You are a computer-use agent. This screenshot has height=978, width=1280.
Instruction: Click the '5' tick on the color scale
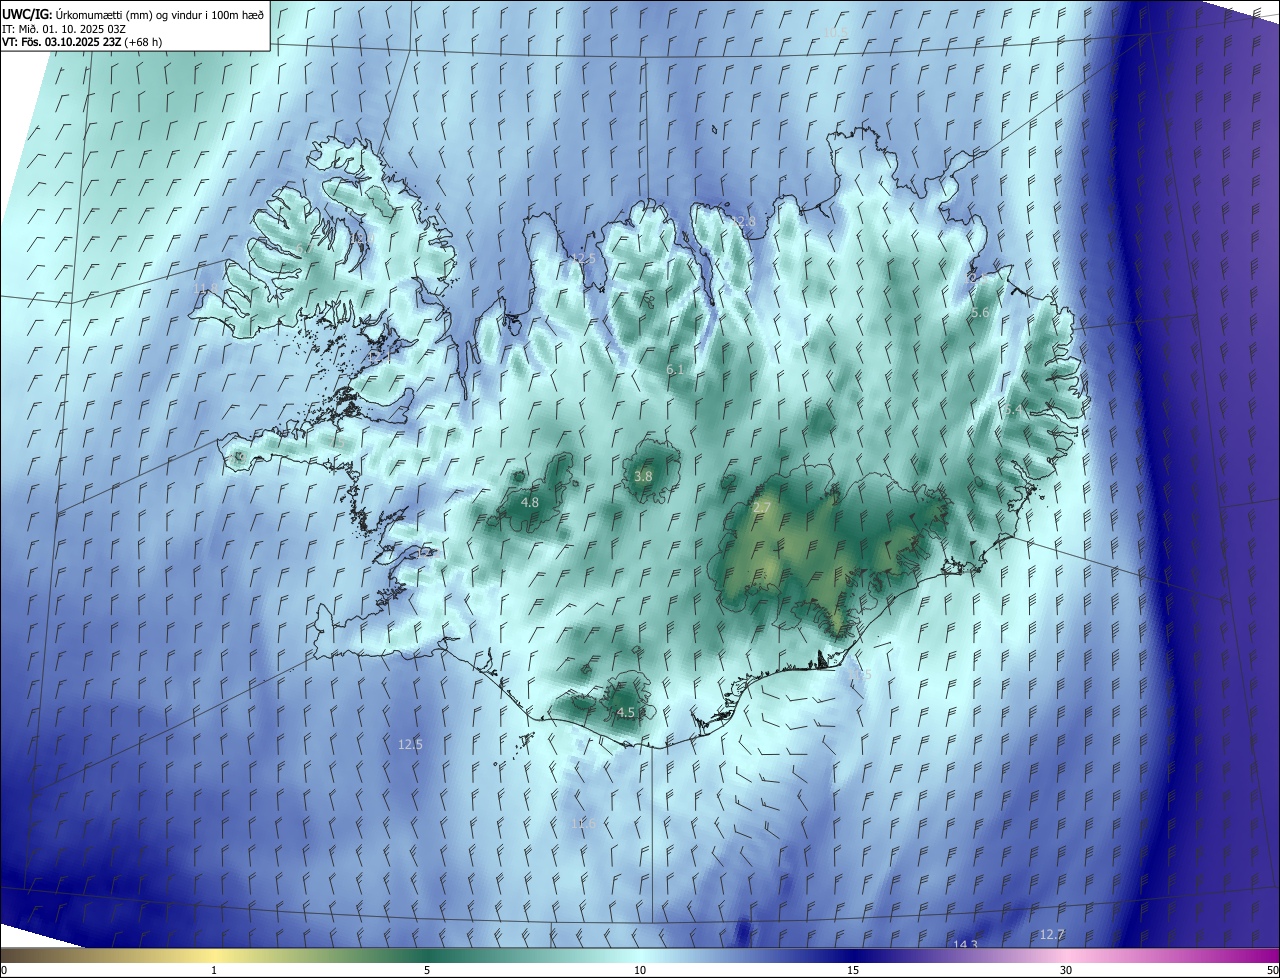coord(427,971)
